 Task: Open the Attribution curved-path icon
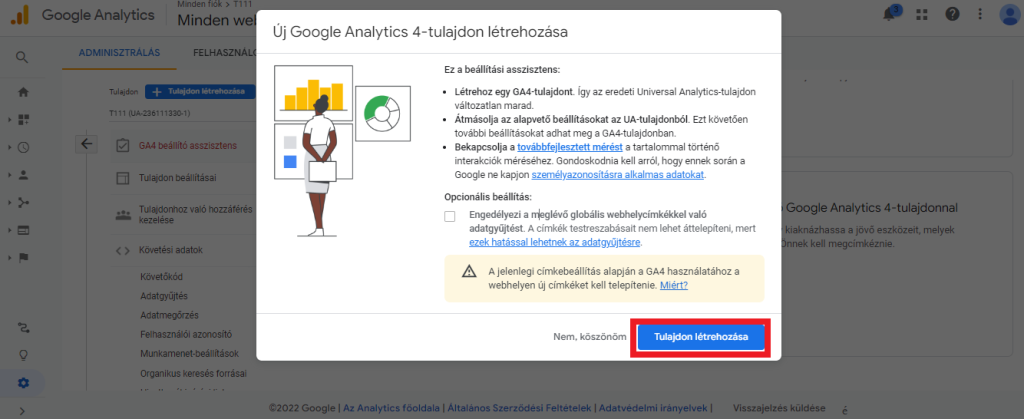24,327
